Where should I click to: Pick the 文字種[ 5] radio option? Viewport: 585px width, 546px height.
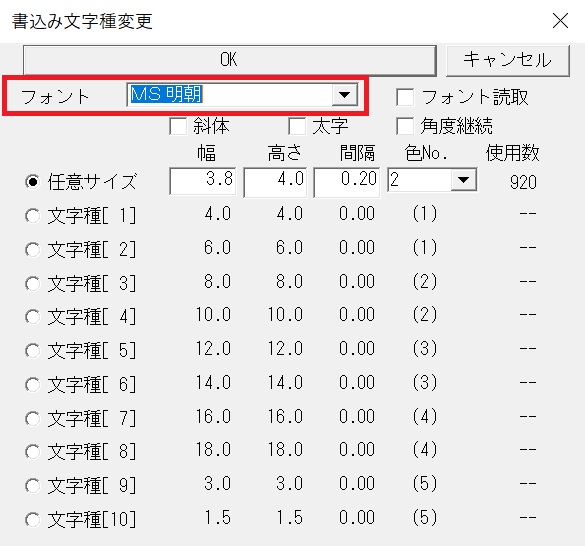click(32, 351)
